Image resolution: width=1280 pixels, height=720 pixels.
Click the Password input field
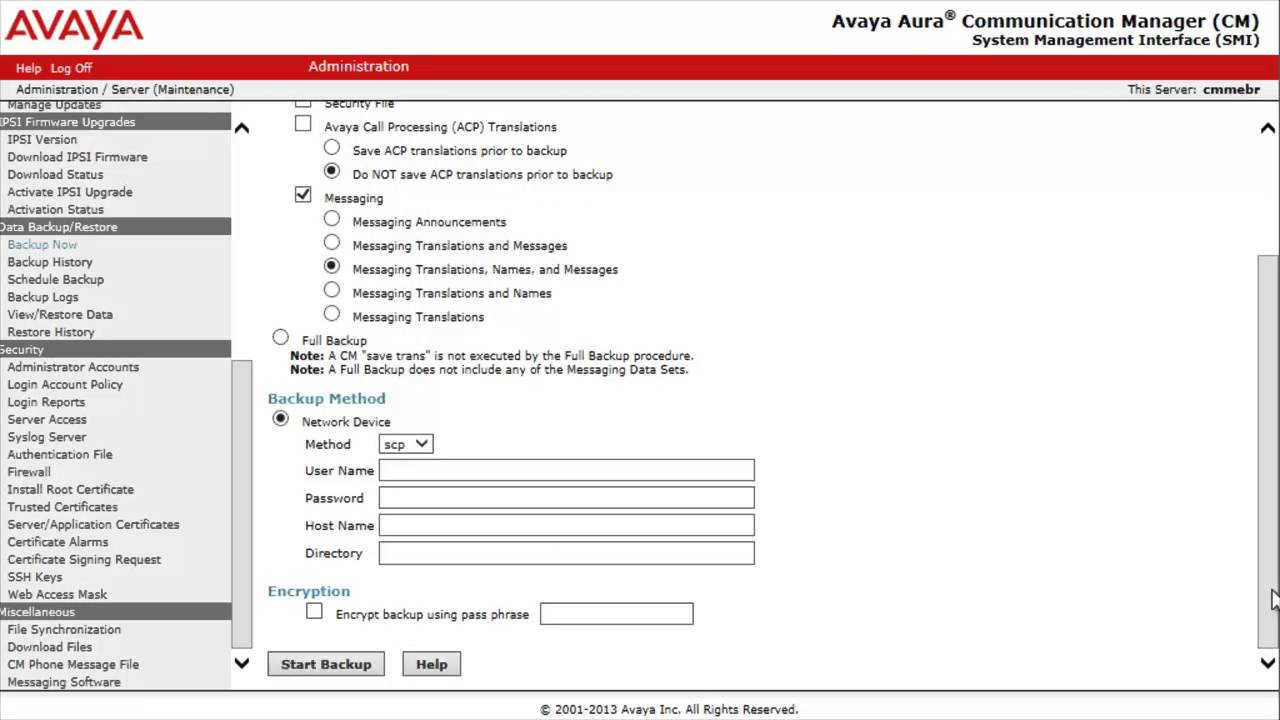click(x=566, y=497)
